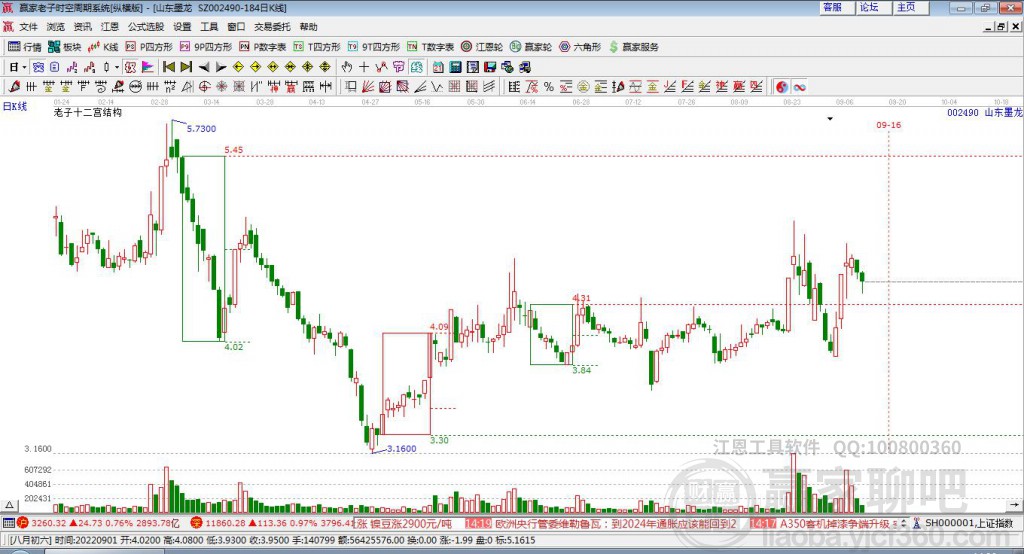
Task: Select the rectangle box drawing tool
Action: (x=350, y=86)
